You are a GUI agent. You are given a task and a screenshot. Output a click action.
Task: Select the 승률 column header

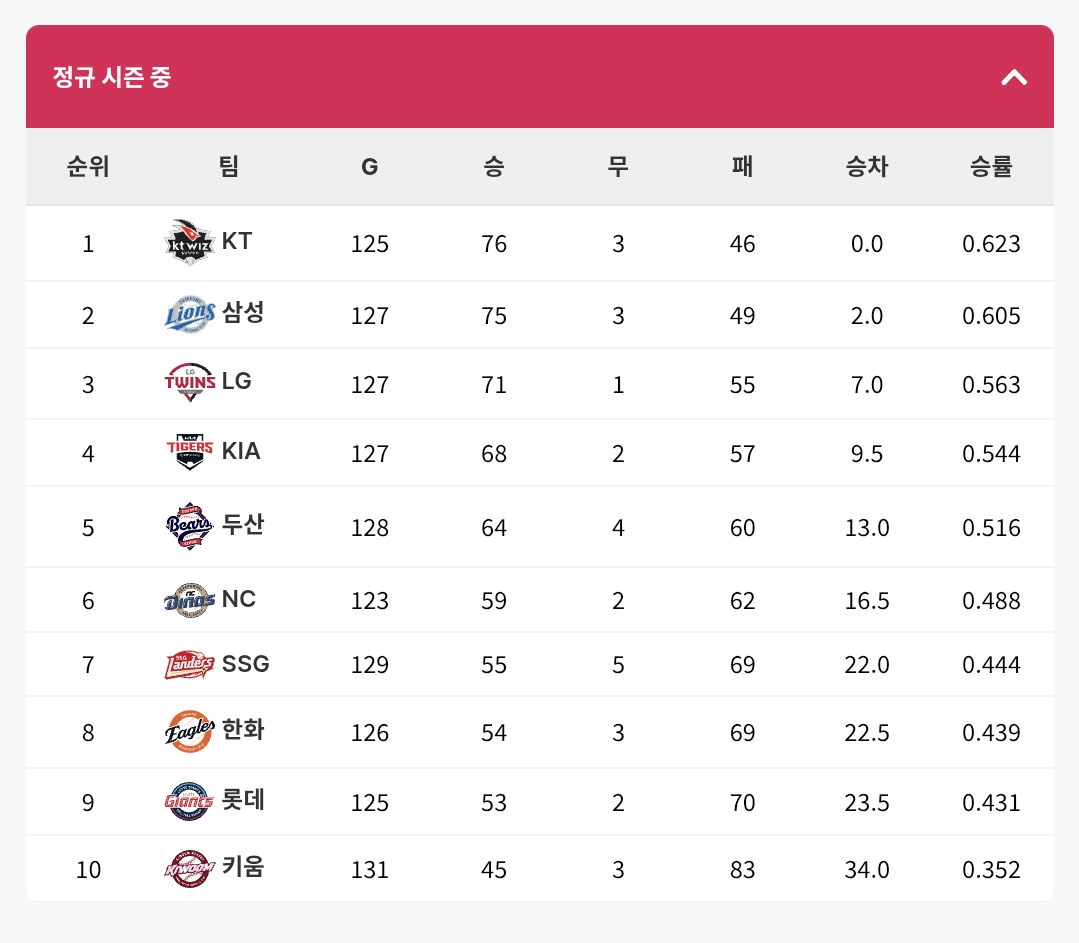coord(991,166)
